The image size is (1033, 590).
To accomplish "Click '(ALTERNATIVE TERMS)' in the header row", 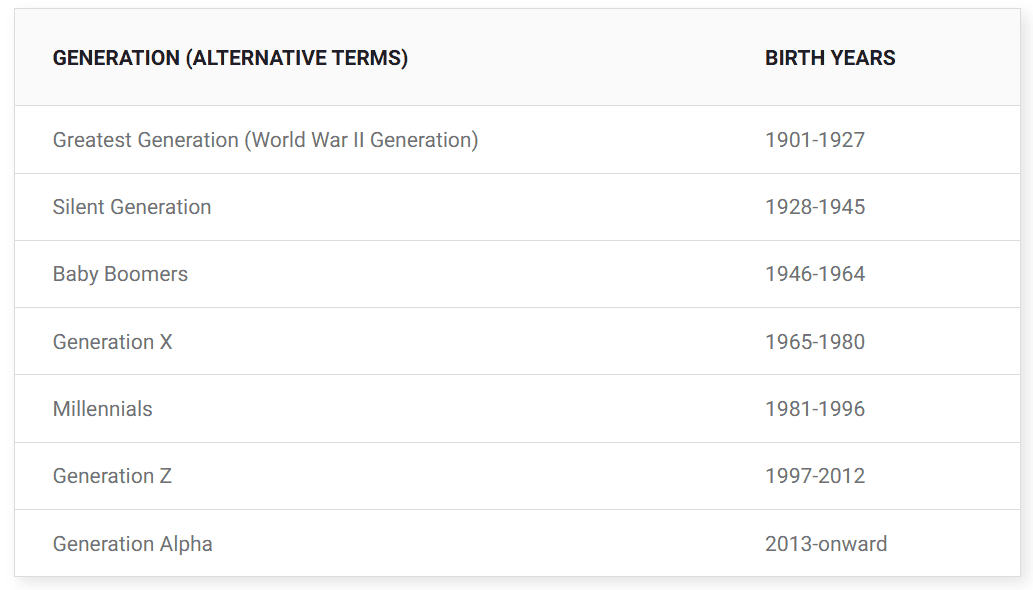I will click(x=296, y=58).
